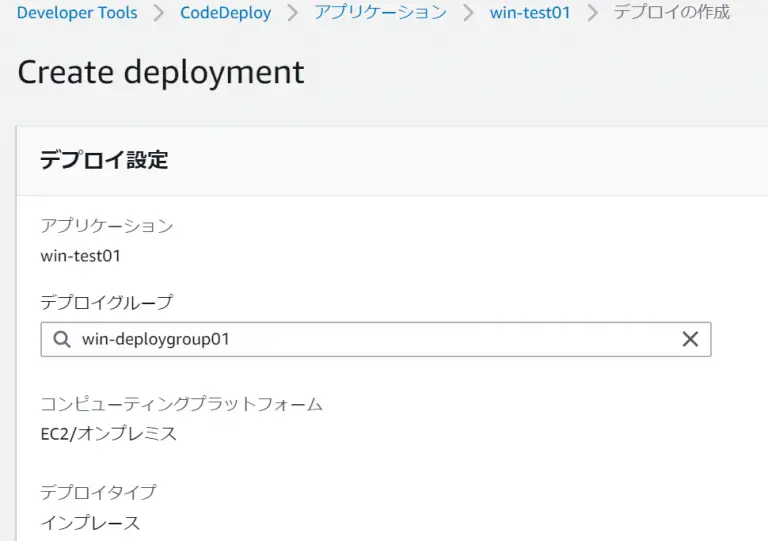Viewport: 768px width, 541px height.
Task: Click the Create deployment page heading
Action: [161, 72]
